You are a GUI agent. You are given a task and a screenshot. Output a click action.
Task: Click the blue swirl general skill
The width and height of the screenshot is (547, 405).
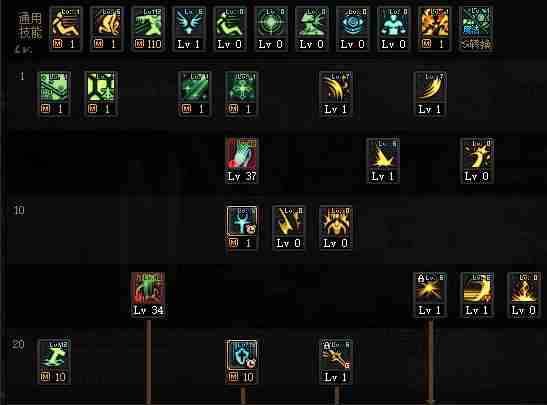click(352, 29)
